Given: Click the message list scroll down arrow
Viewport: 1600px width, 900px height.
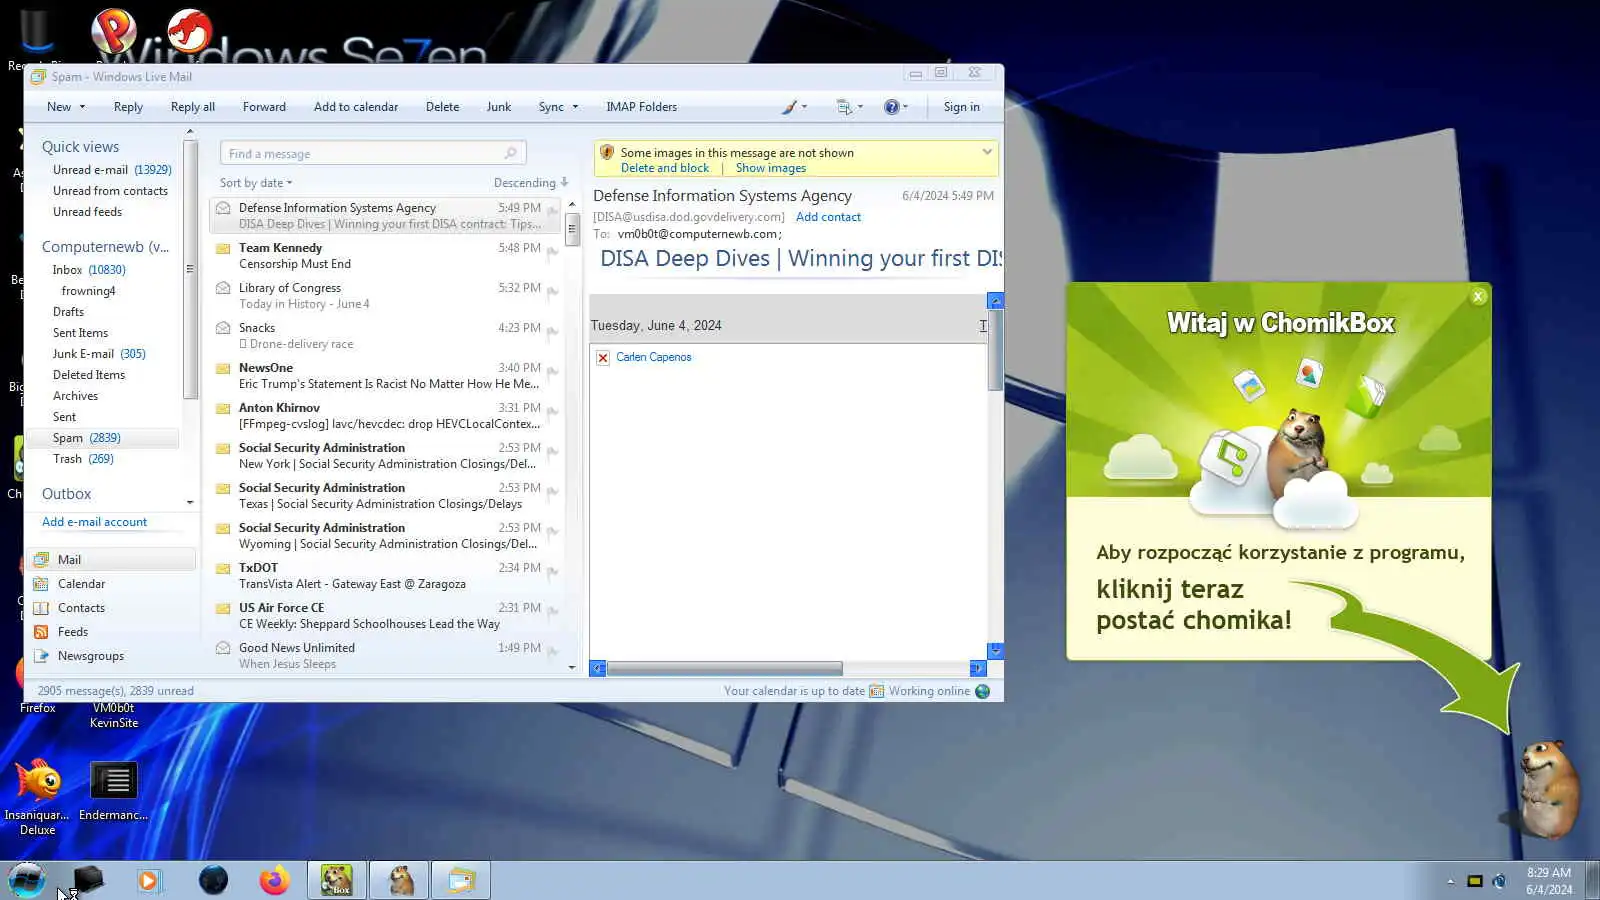Looking at the screenshot, I should 572,667.
